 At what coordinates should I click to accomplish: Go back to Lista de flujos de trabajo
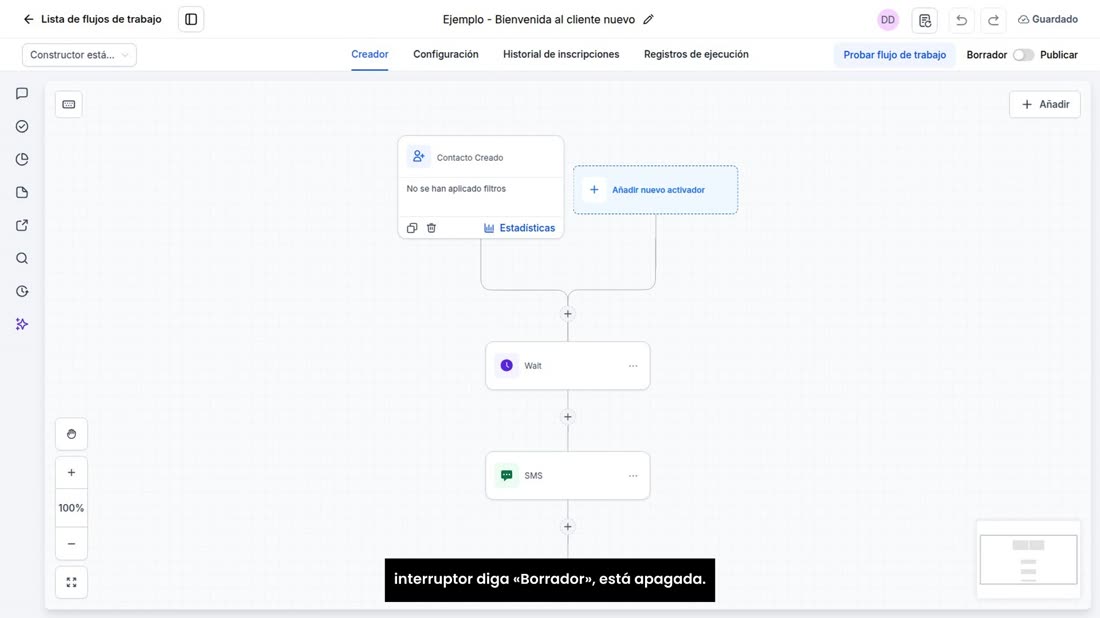93,19
